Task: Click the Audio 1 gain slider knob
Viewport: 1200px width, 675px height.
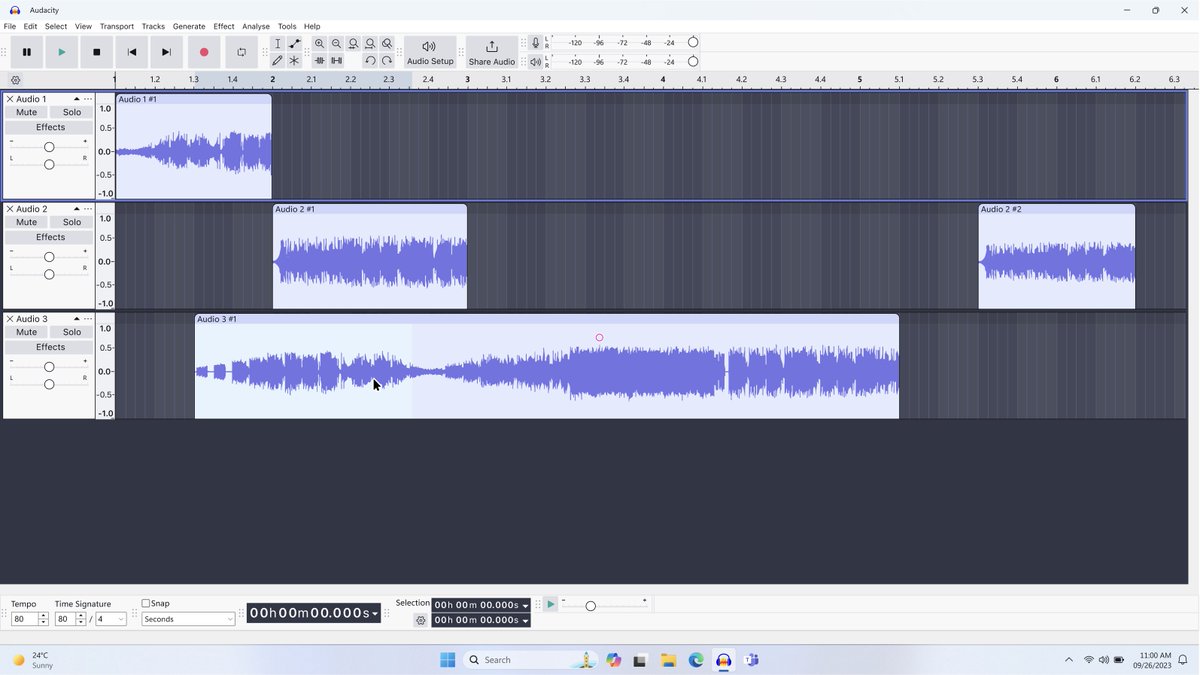Action: (x=49, y=147)
